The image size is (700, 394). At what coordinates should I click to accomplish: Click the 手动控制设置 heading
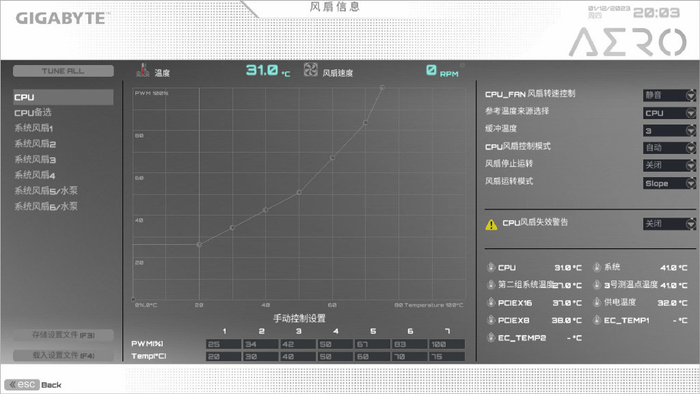(299, 318)
